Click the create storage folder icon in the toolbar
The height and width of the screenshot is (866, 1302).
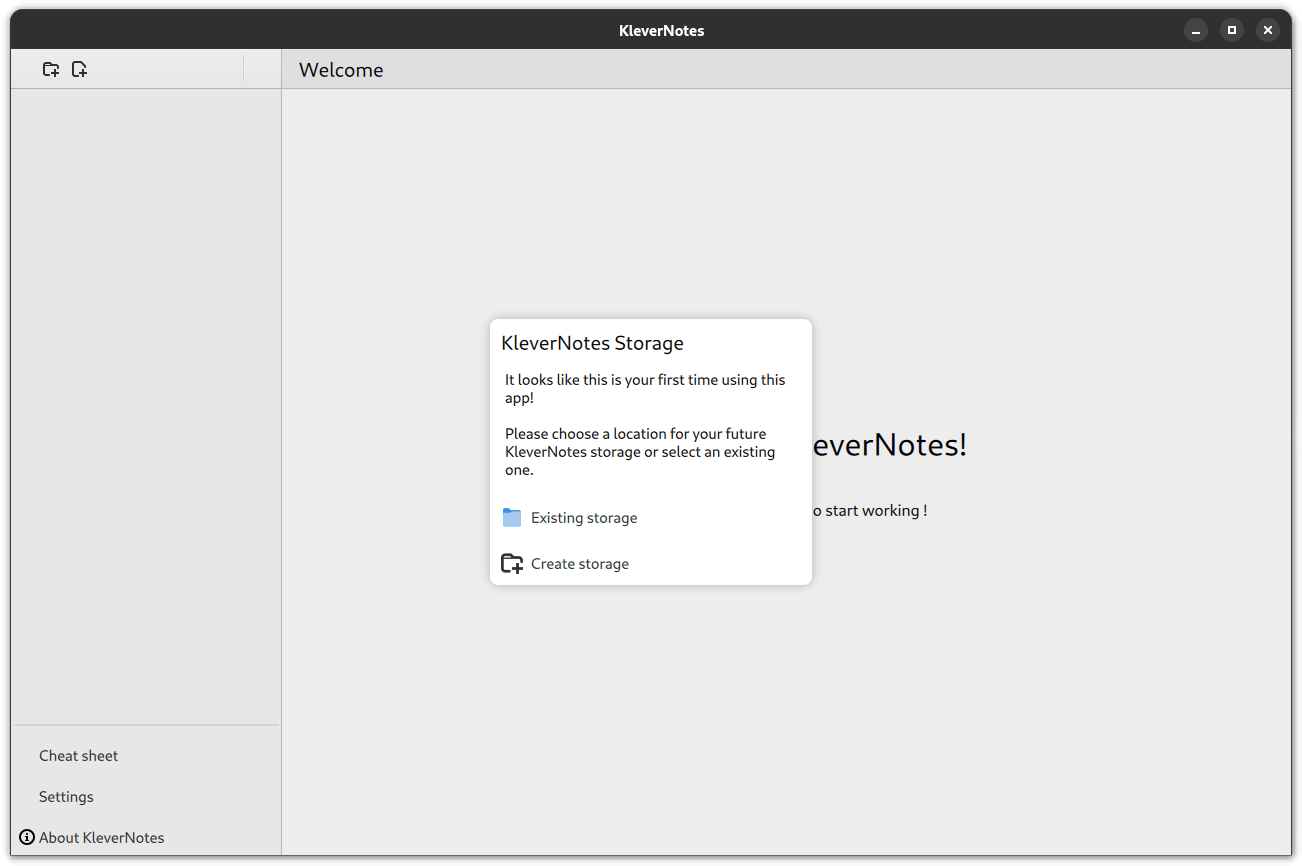tap(51, 69)
